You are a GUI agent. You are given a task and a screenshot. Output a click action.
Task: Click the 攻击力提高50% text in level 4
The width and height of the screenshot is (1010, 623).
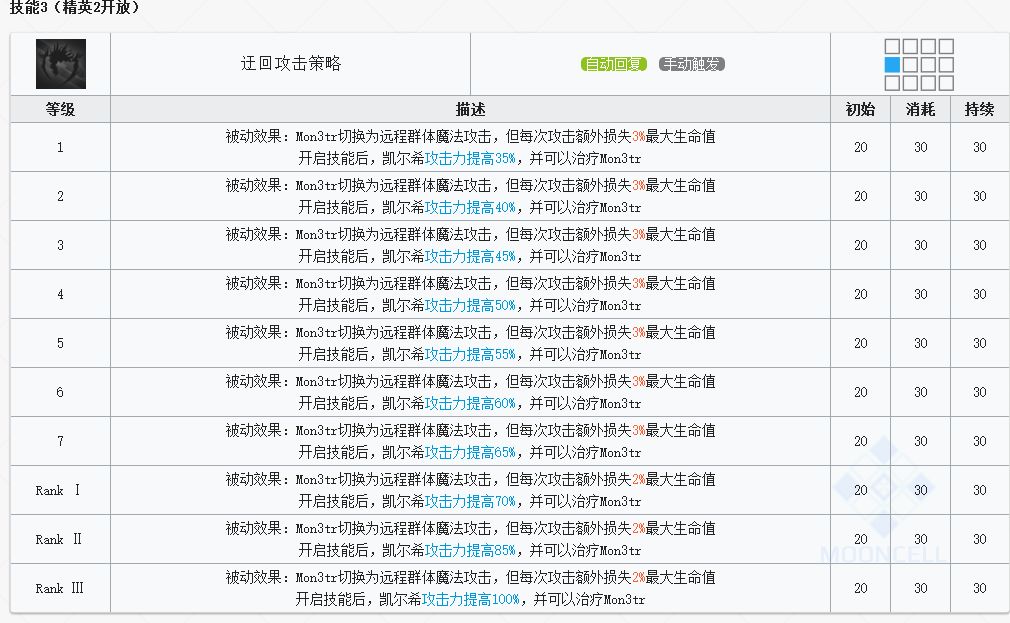click(470, 305)
